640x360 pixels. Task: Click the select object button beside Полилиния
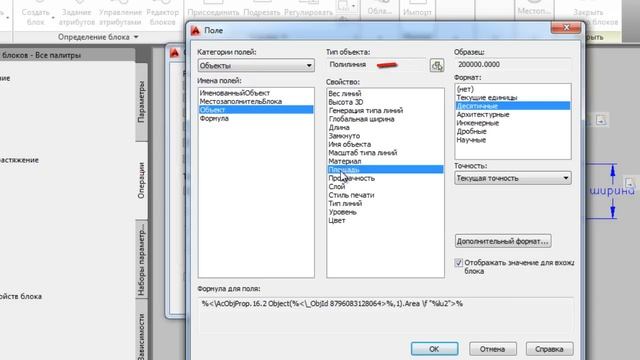click(x=437, y=65)
